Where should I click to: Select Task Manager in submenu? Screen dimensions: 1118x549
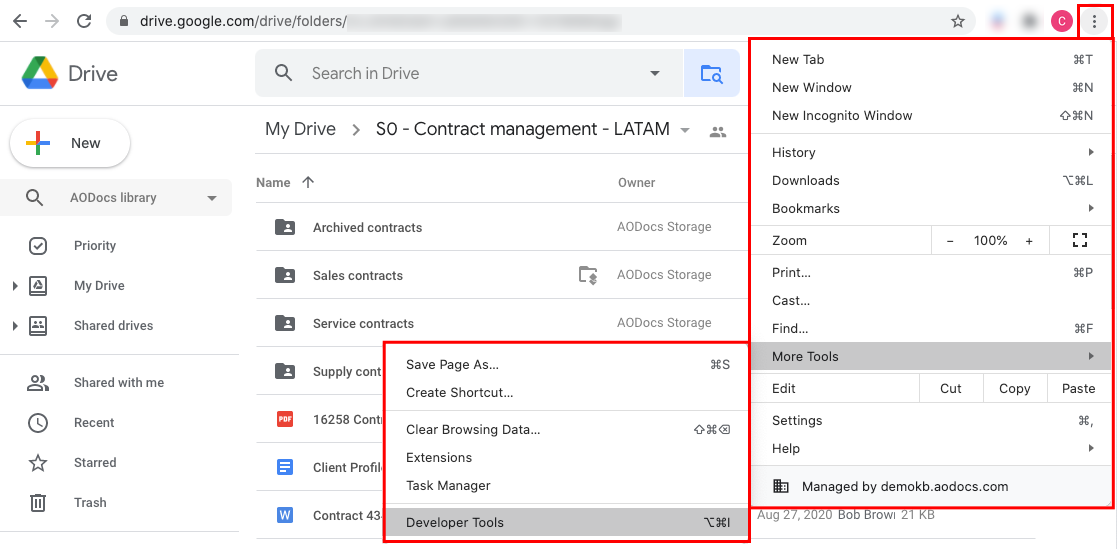[x=567, y=485]
